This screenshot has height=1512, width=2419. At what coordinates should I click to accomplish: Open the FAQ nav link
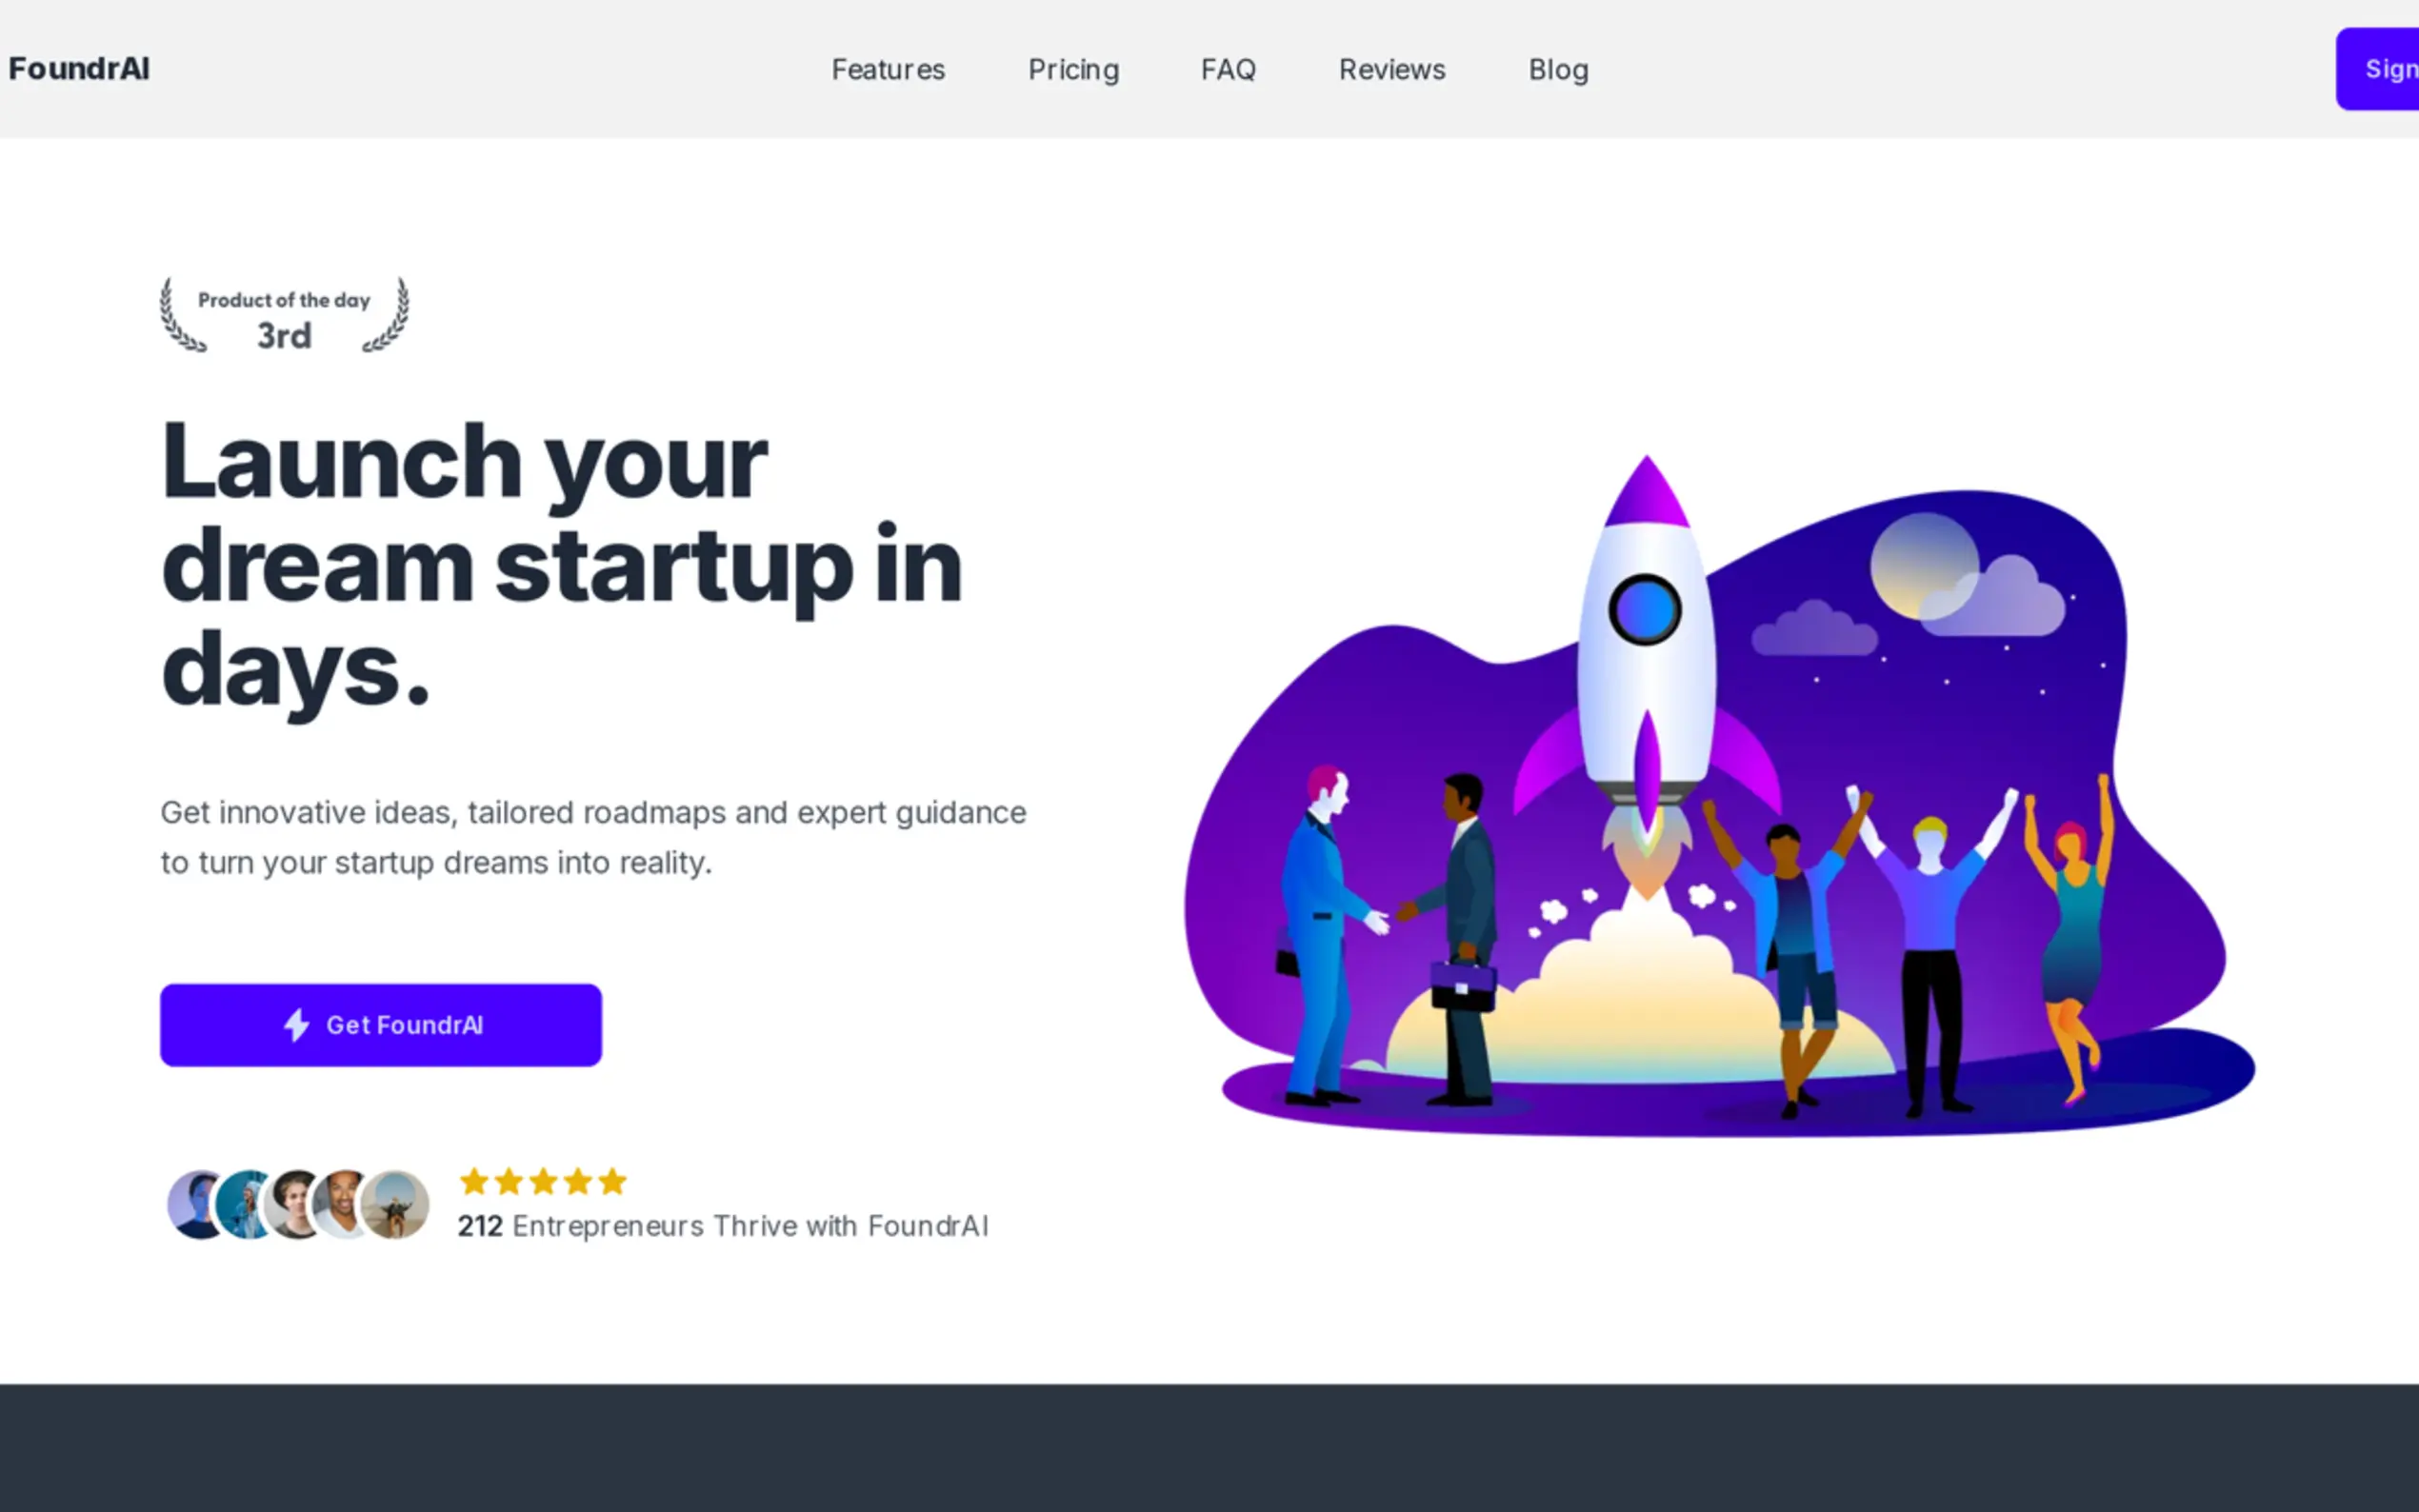pyautogui.click(x=1228, y=70)
